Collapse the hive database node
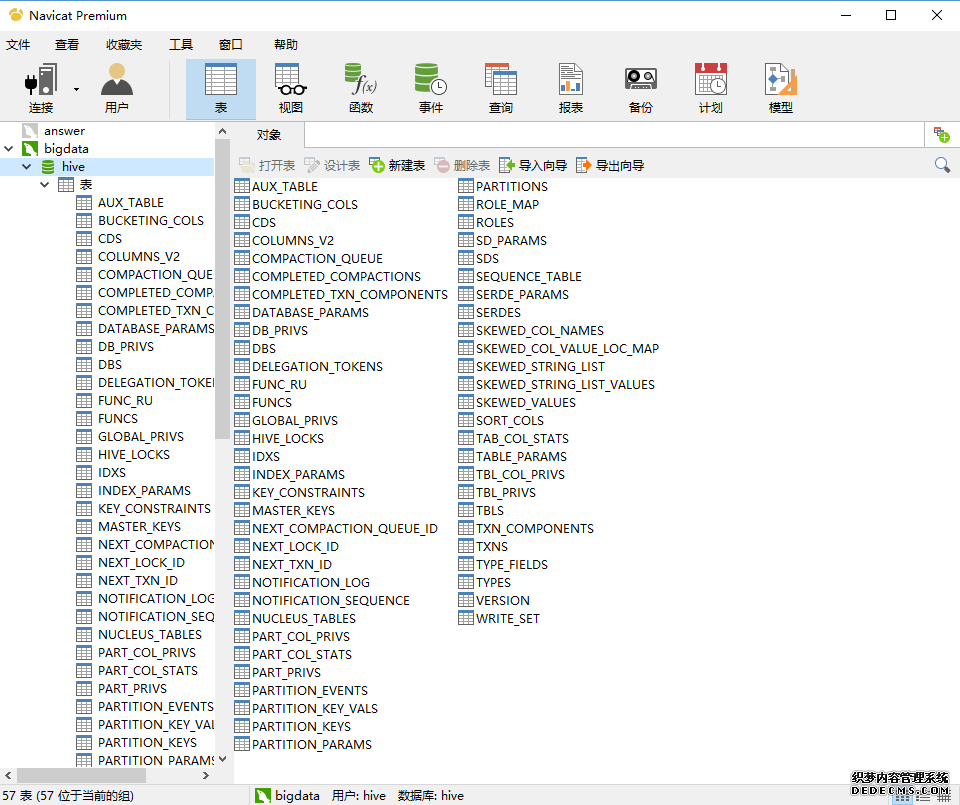The image size is (960, 805). [27, 167]
